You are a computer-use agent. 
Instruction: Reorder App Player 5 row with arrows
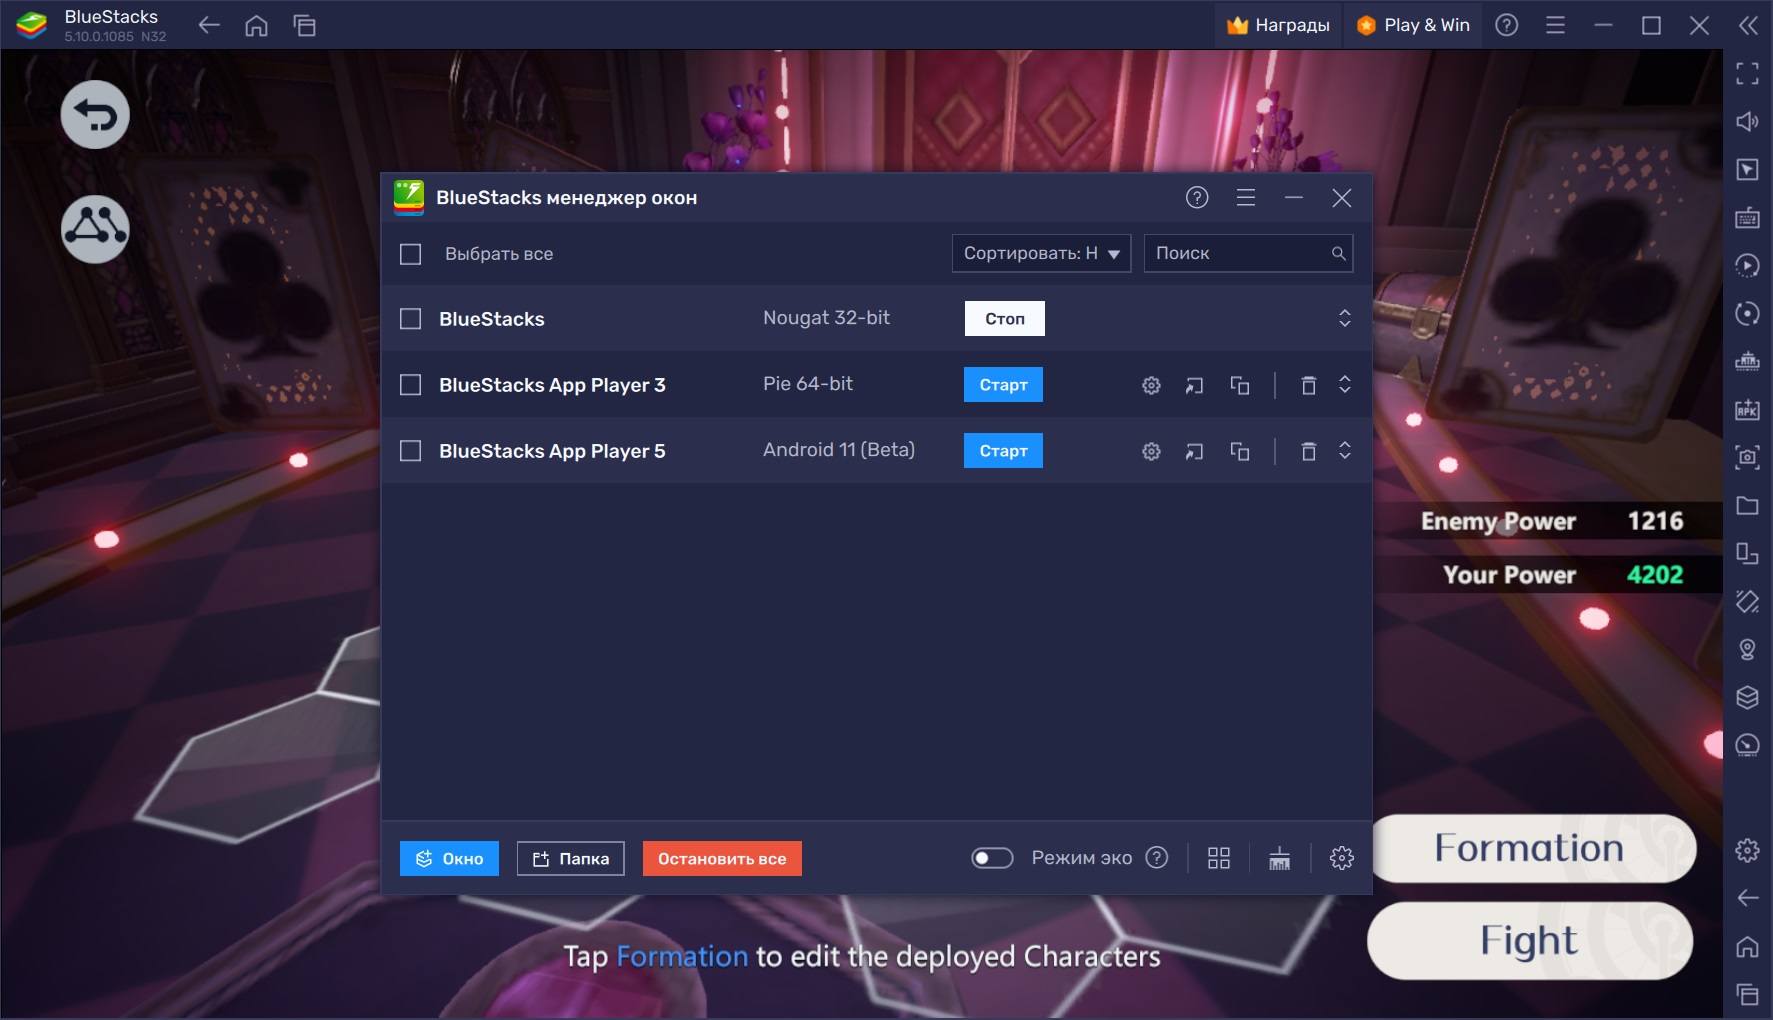pos(1345,450)
